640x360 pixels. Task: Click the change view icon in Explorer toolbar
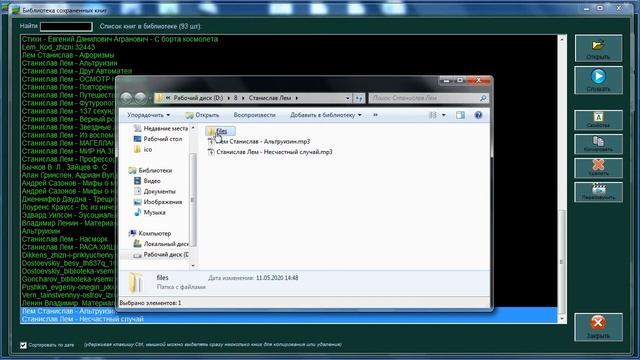[x=433, y=115]
